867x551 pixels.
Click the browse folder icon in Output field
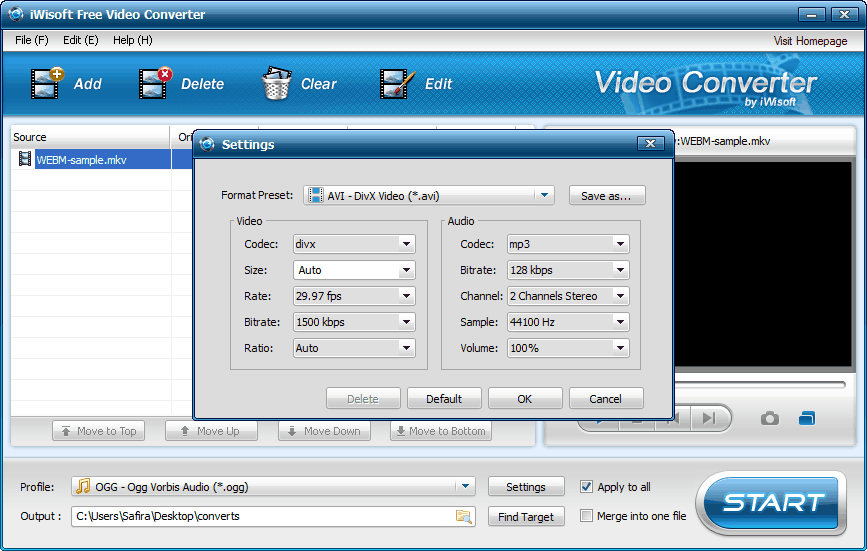(x=463, y=516)
